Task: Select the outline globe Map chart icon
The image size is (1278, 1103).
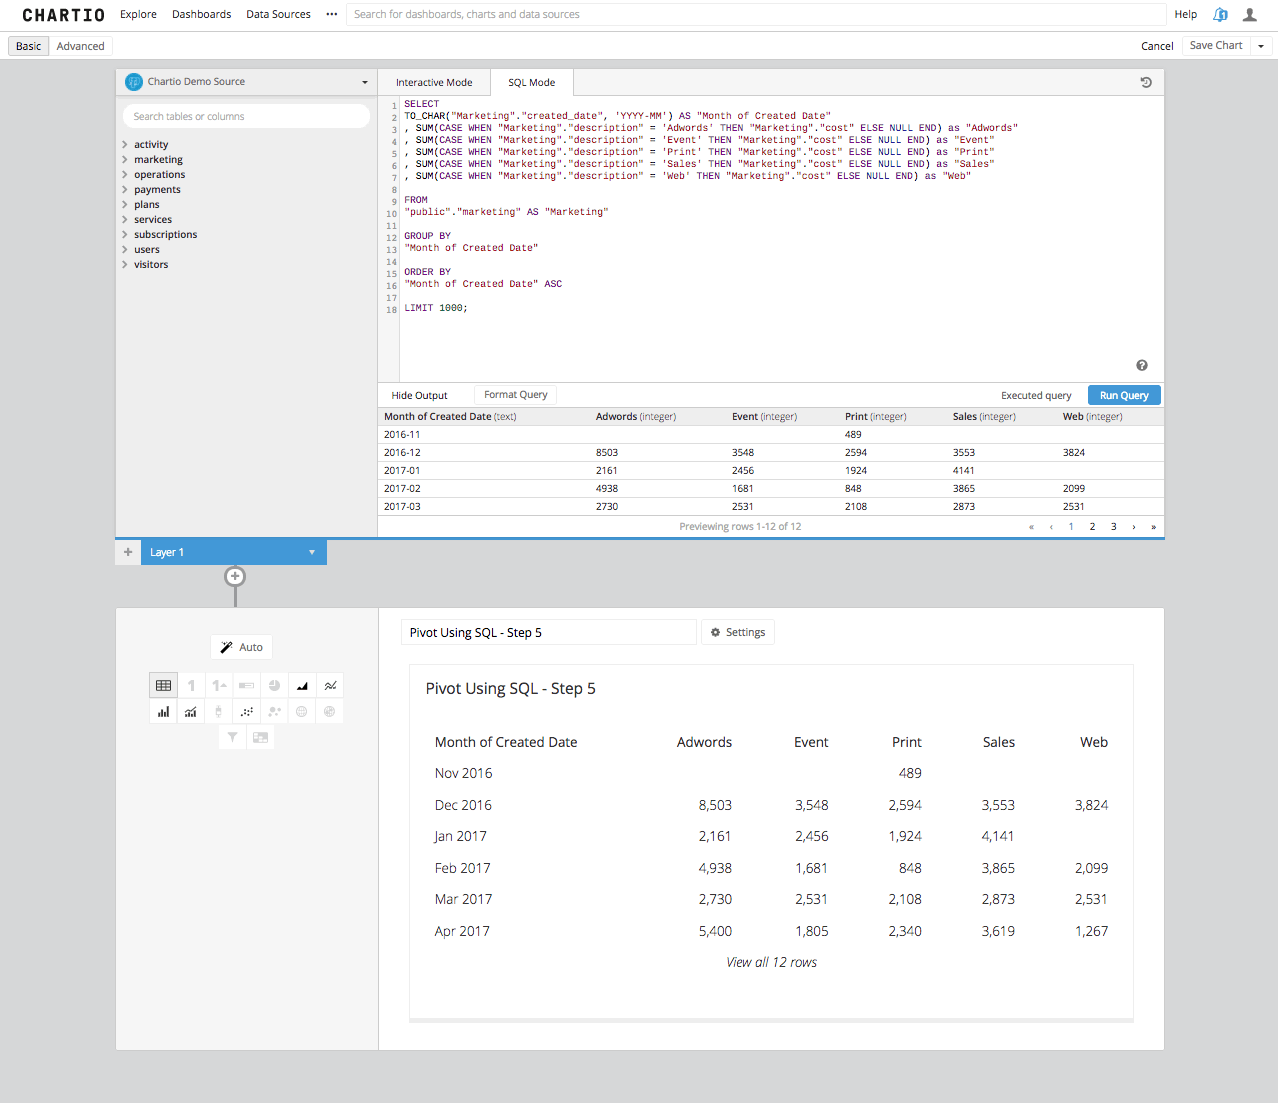Action: point(302,712)
